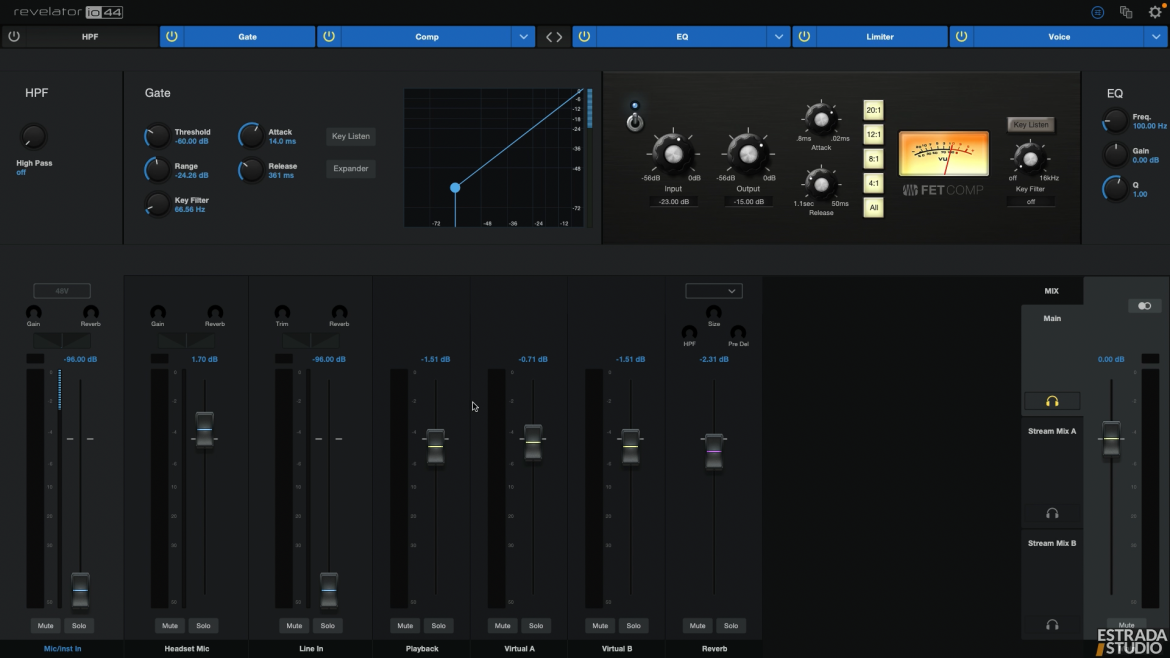This screenshot has height=658, width=1170.
Task: Click the Playback channel fader
Action: point(436,446)
